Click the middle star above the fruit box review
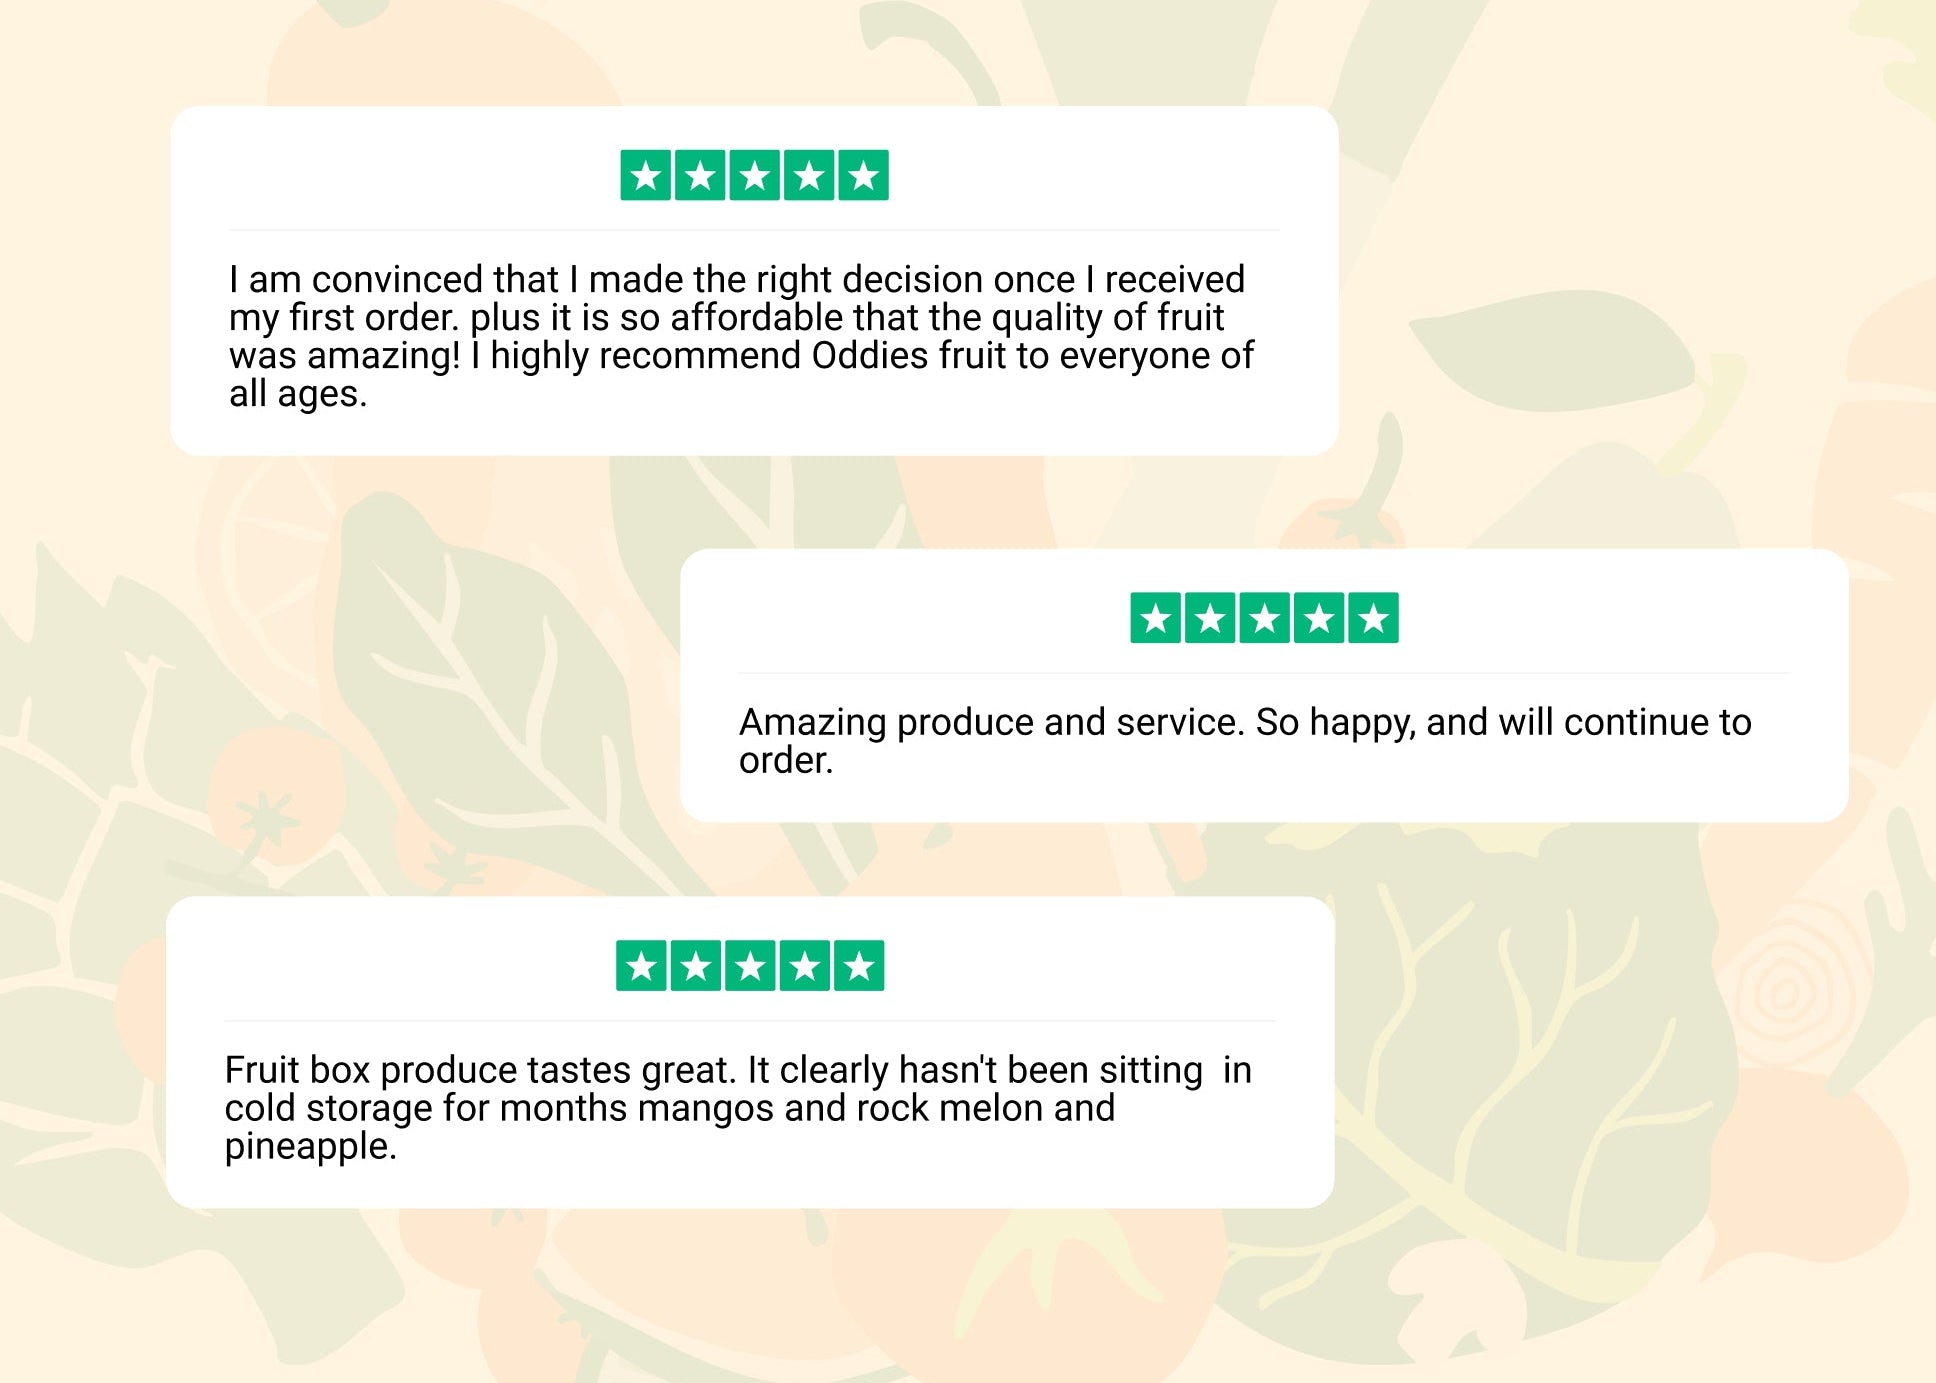The width and height of the screenshot is (1936, 1383). point(750,966)
